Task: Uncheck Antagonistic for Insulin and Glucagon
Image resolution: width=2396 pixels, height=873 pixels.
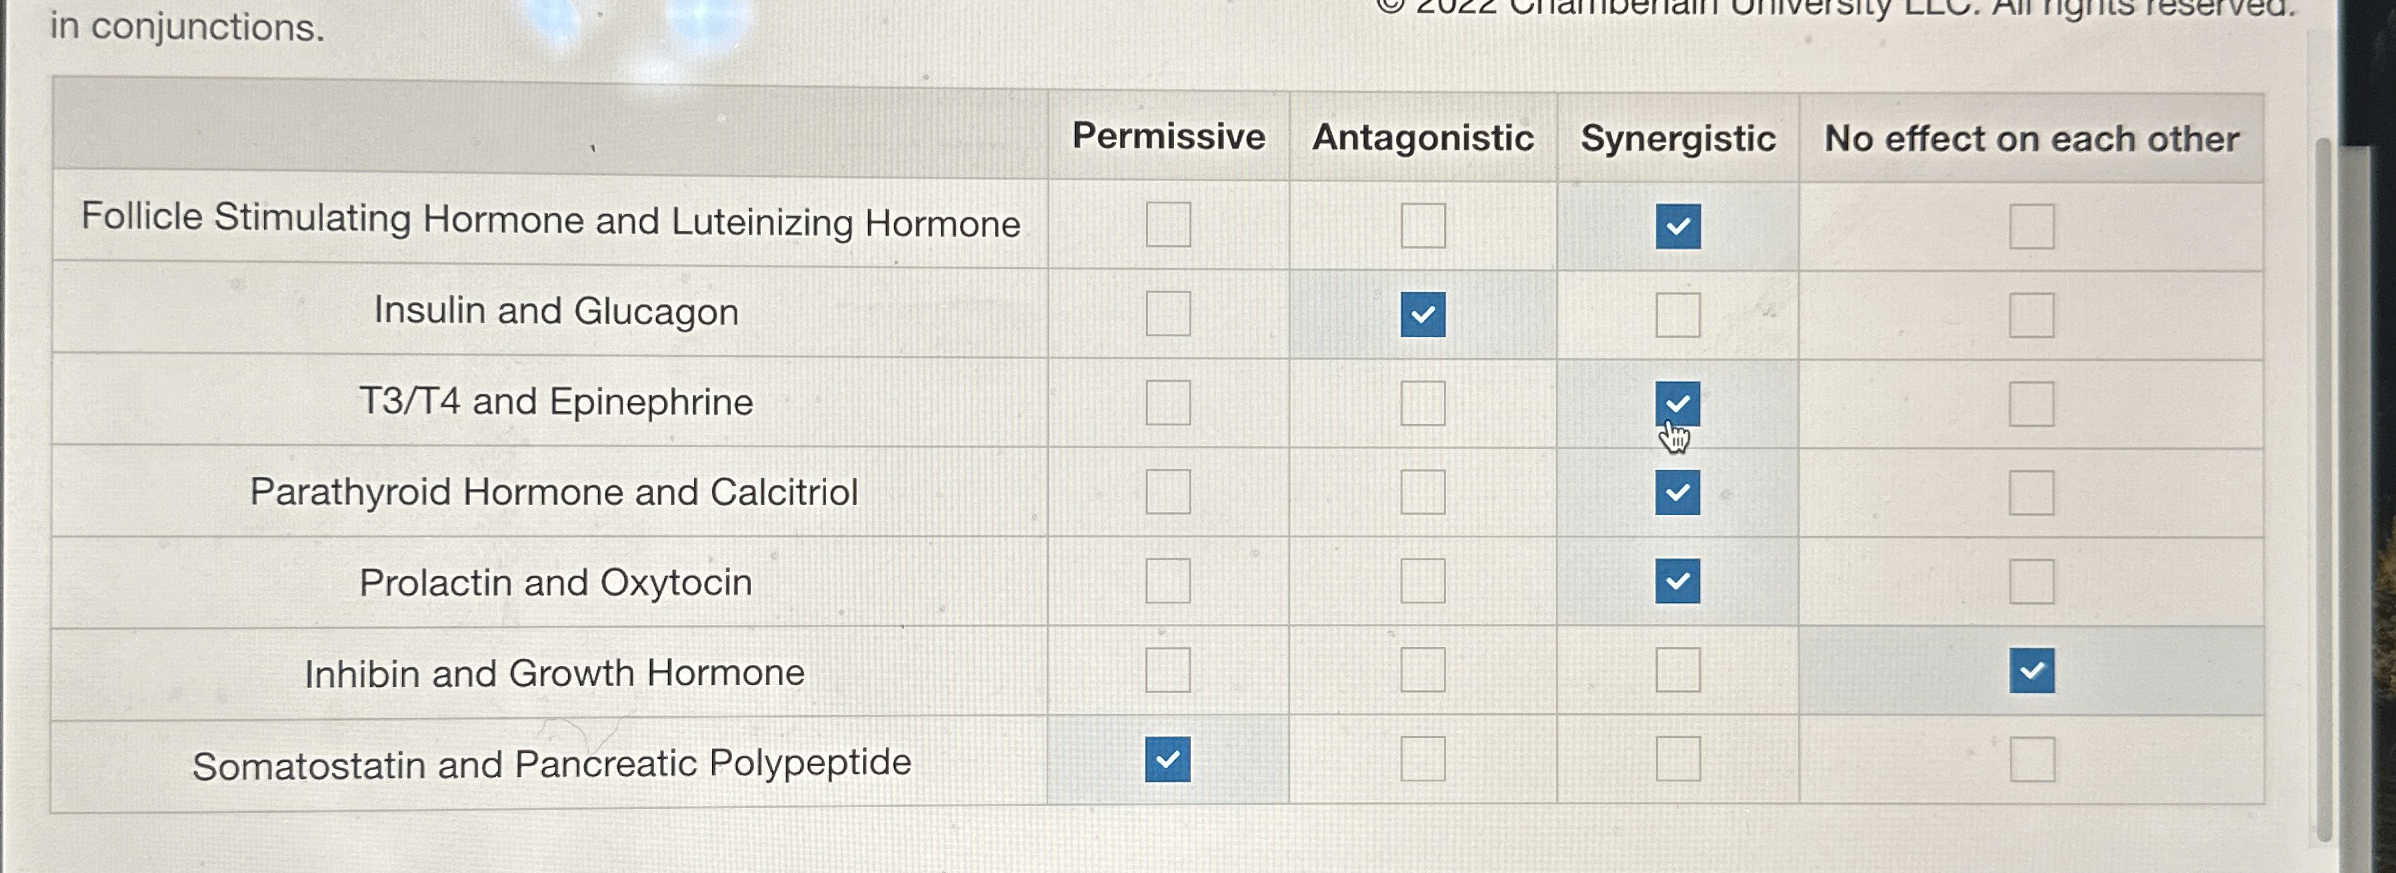Action: (1423, 314)
